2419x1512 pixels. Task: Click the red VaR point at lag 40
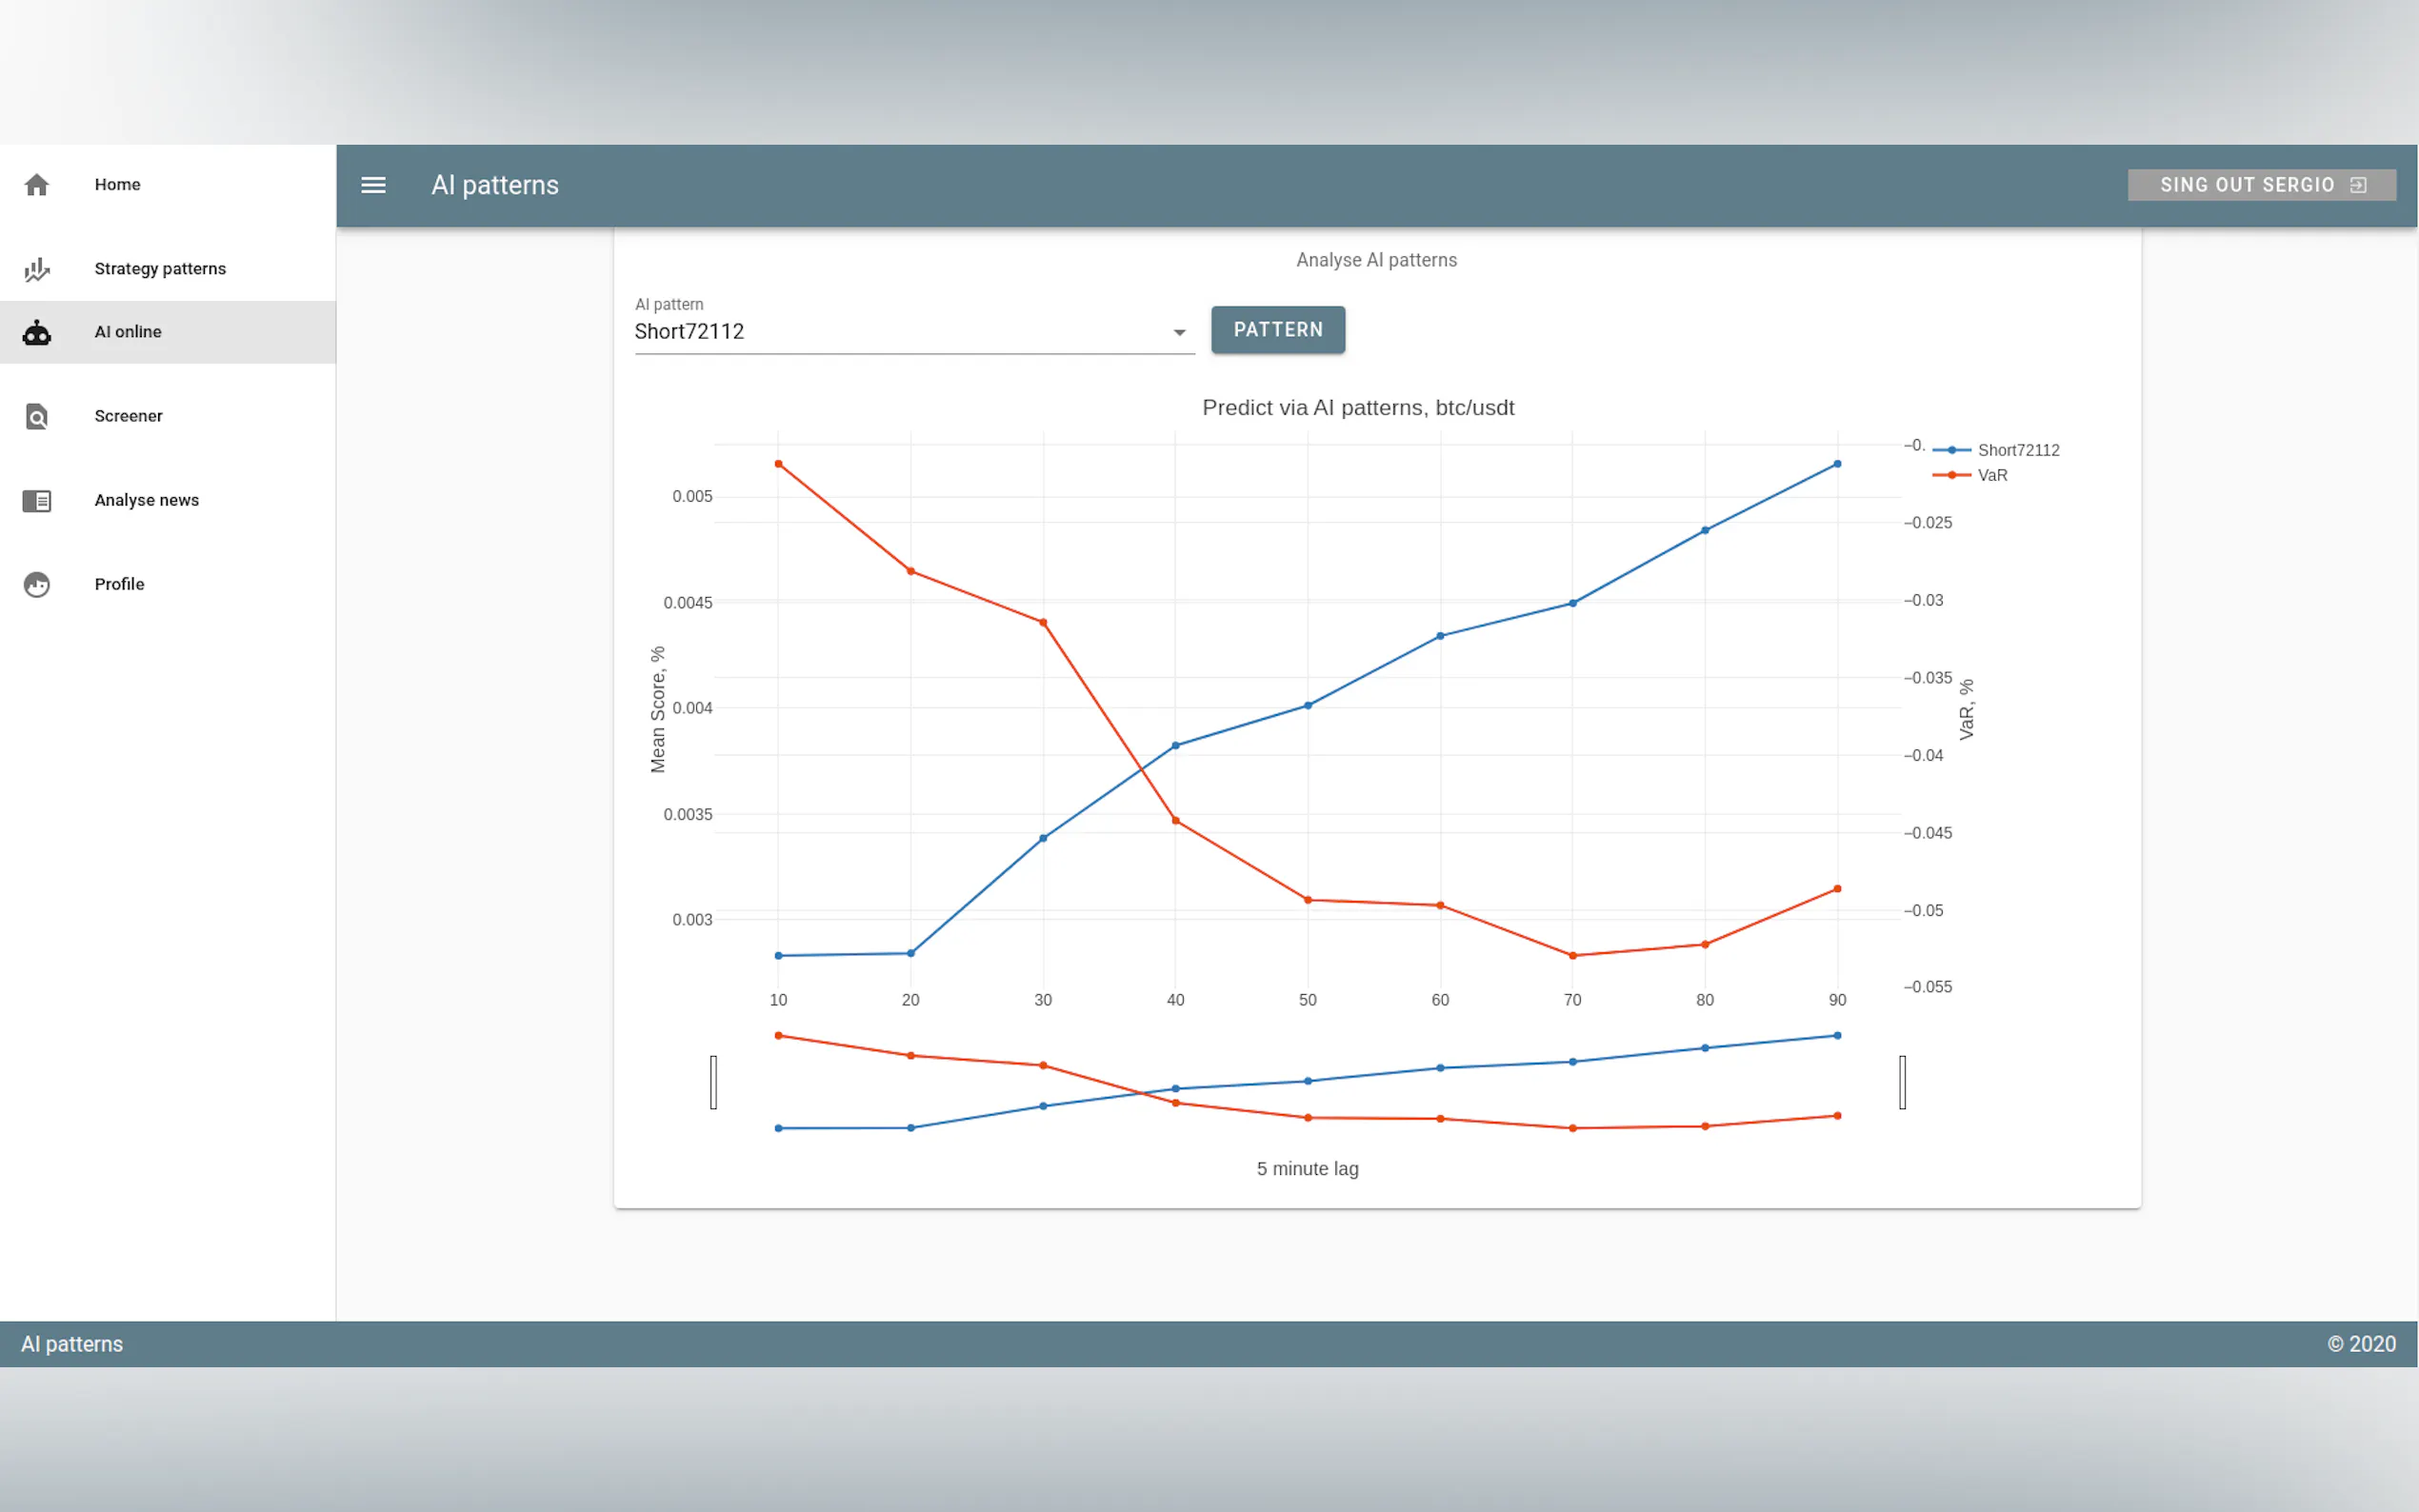(1175, 821)
